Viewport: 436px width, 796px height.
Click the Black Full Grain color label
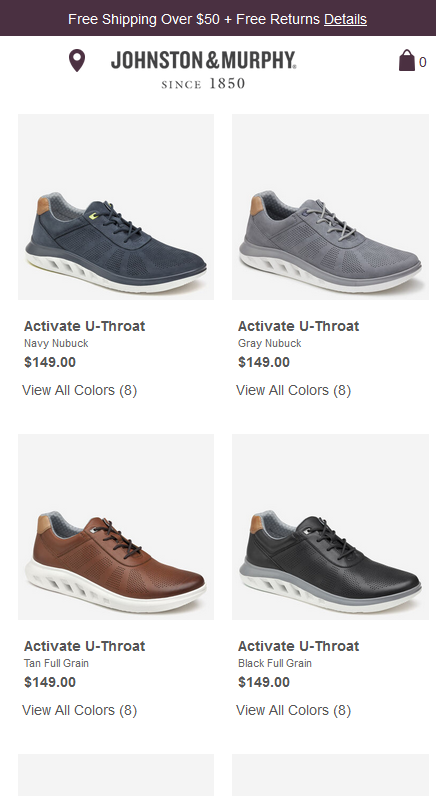[x=275, y=663]
